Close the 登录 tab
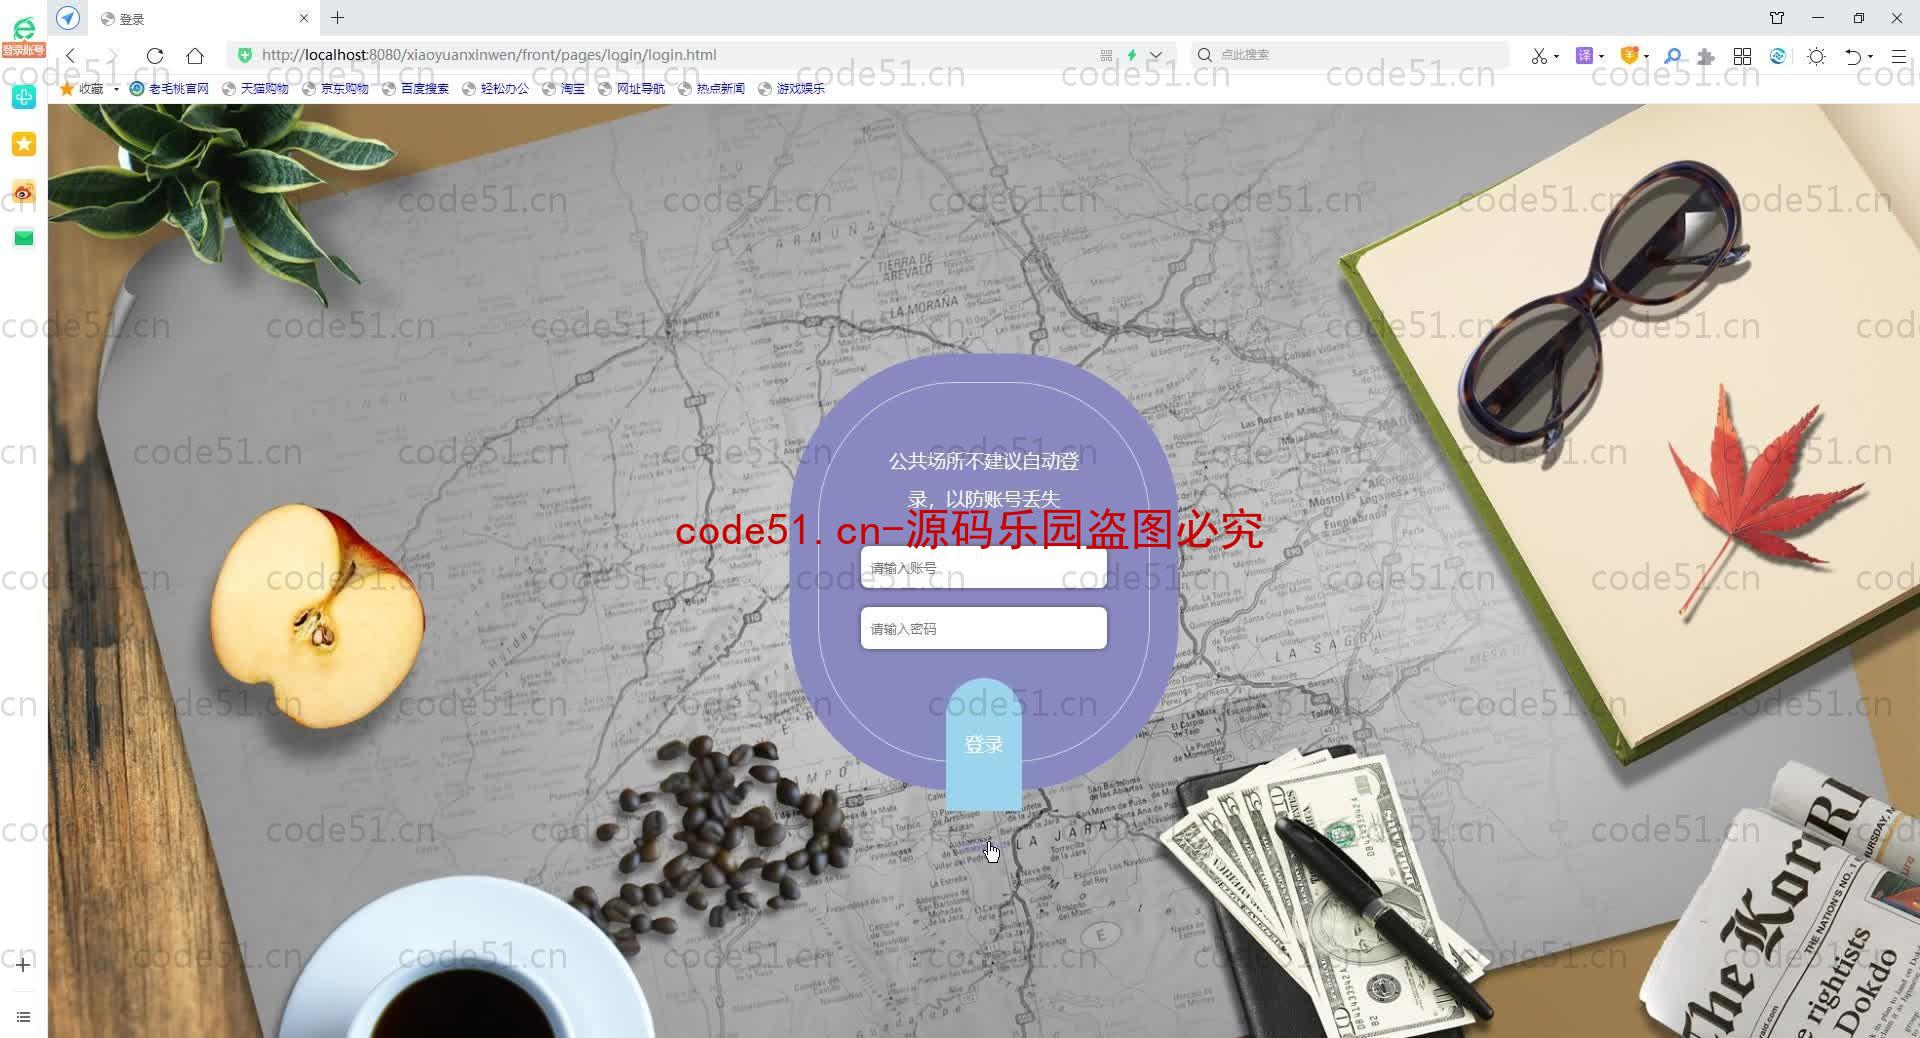The height and width of the screenshot is (1038, 1920). [304, 18]
